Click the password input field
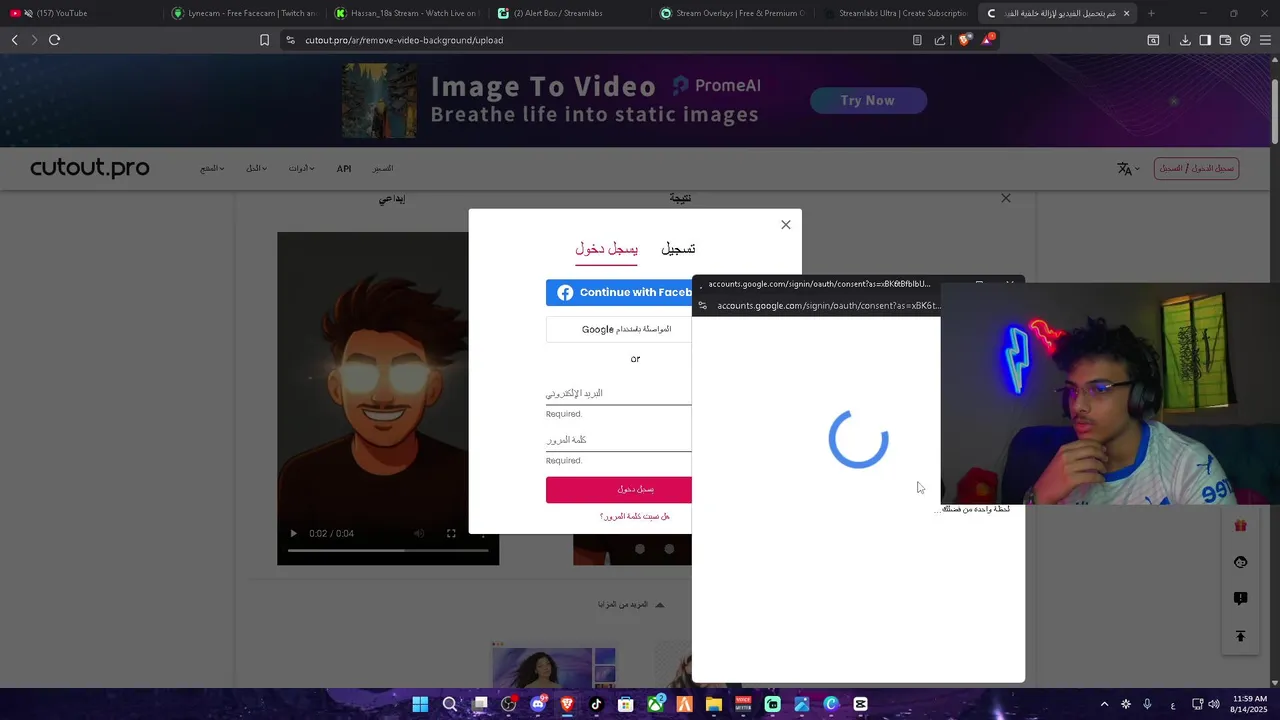Image resolution: width=1280 pixels, height=720 pixels. point(619,440)
